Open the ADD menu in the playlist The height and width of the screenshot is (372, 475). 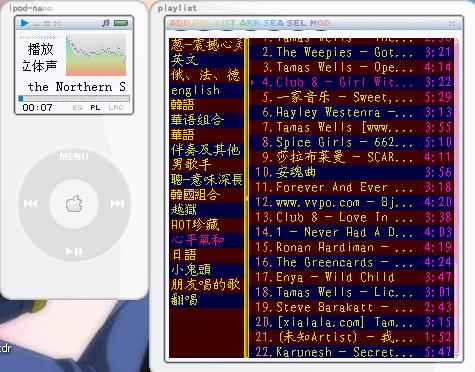pyautogui.click(x=180, y=23)
